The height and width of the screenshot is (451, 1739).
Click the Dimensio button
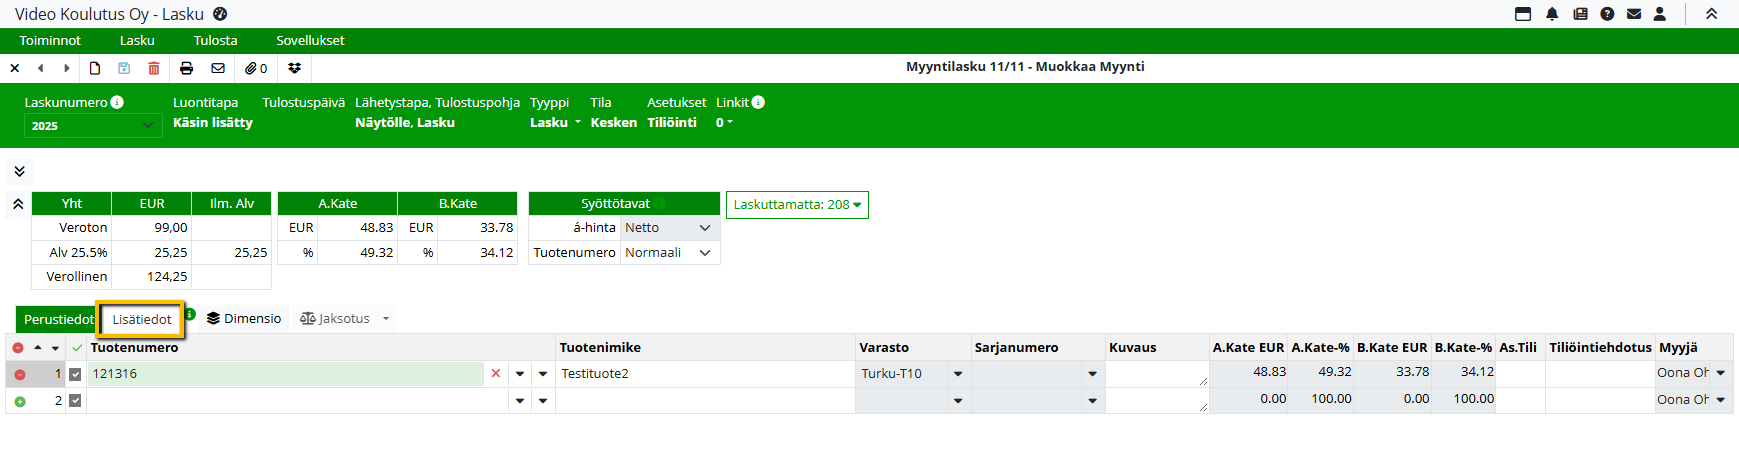[x=244, y=319]
